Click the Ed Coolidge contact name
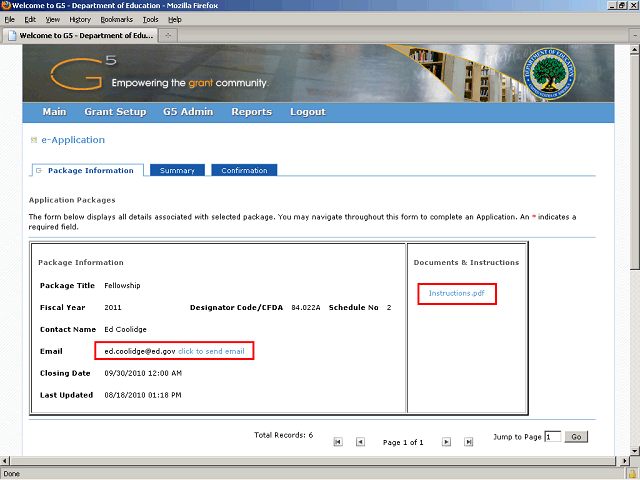Screen dimensions: 640x480 [125, 329]
